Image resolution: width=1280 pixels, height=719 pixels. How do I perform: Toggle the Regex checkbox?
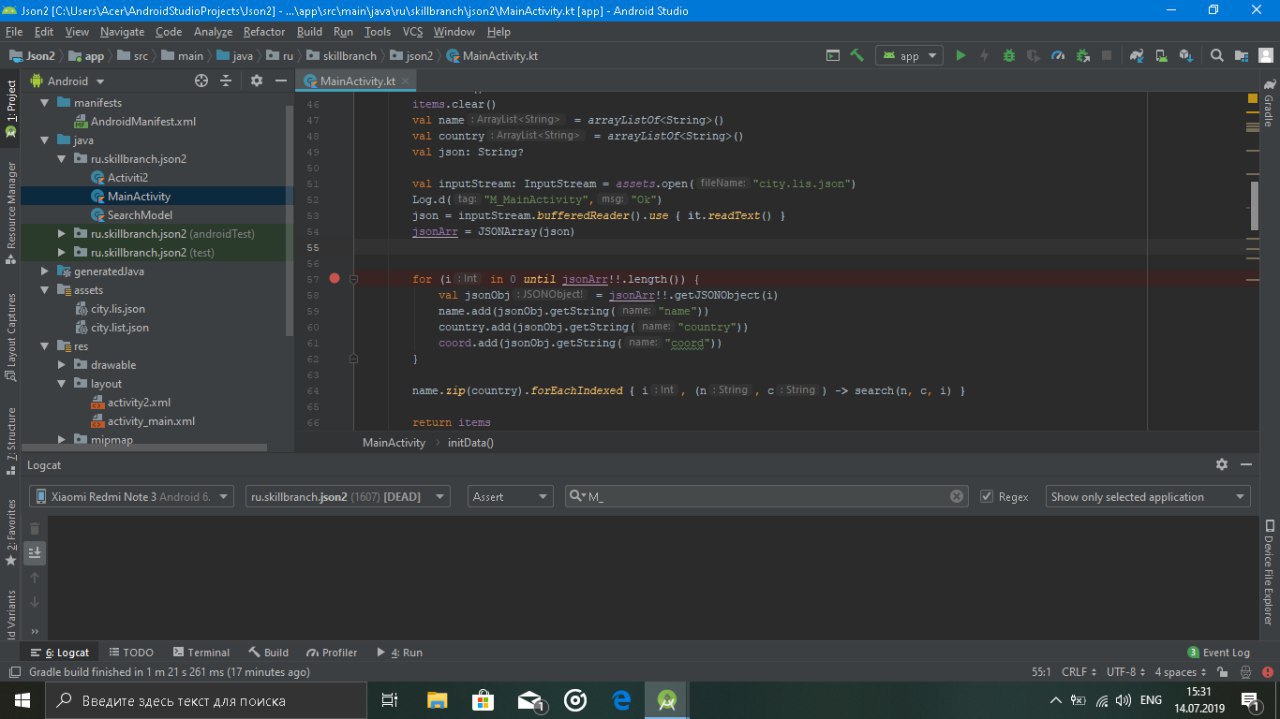pos(987,497)
